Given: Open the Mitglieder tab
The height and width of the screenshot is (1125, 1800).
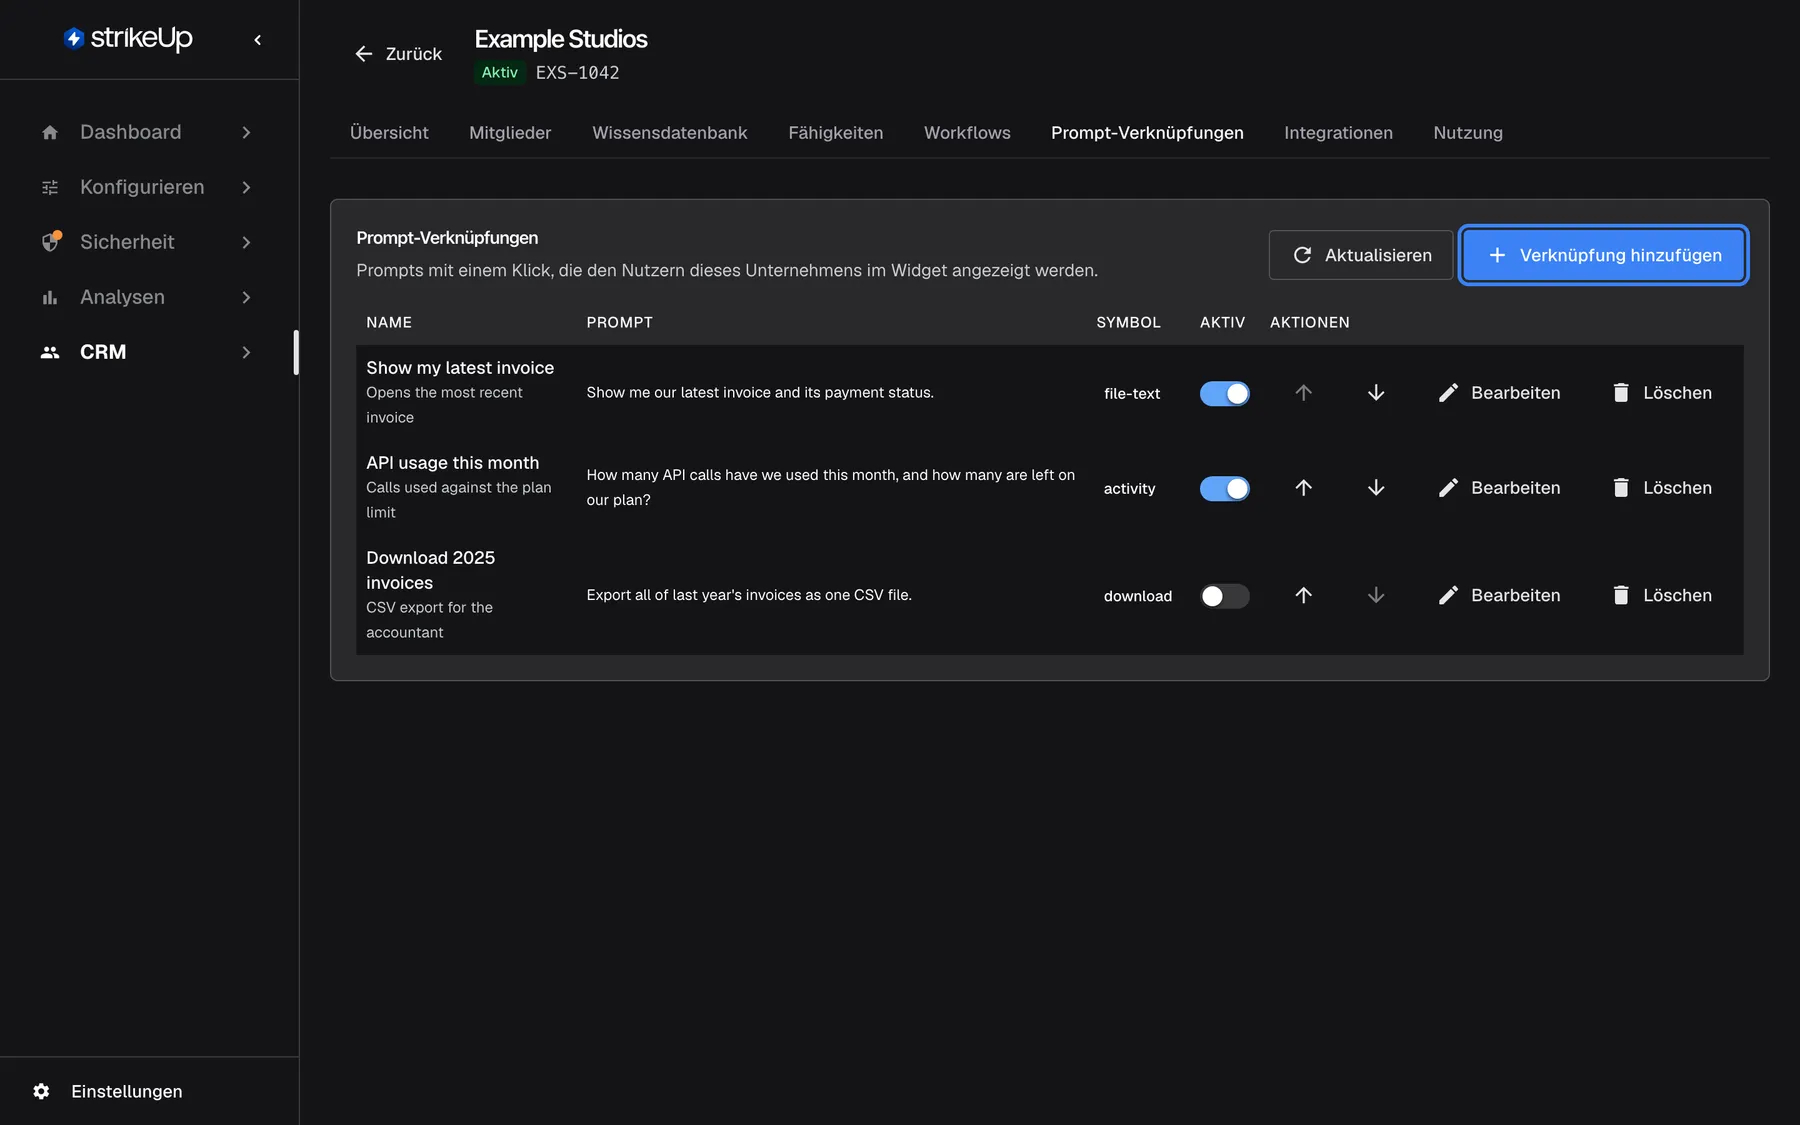Looking at the screenshot, I should 510,133.
